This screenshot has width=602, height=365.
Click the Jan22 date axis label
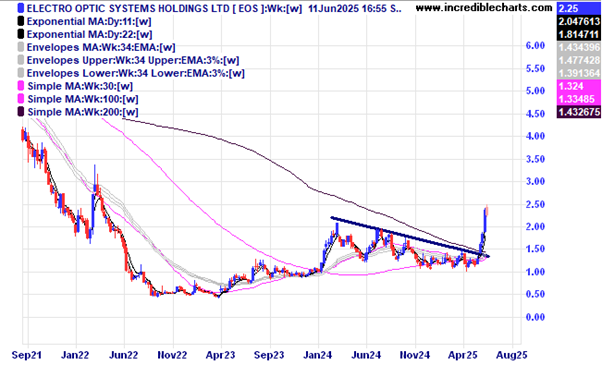point(76,355)
